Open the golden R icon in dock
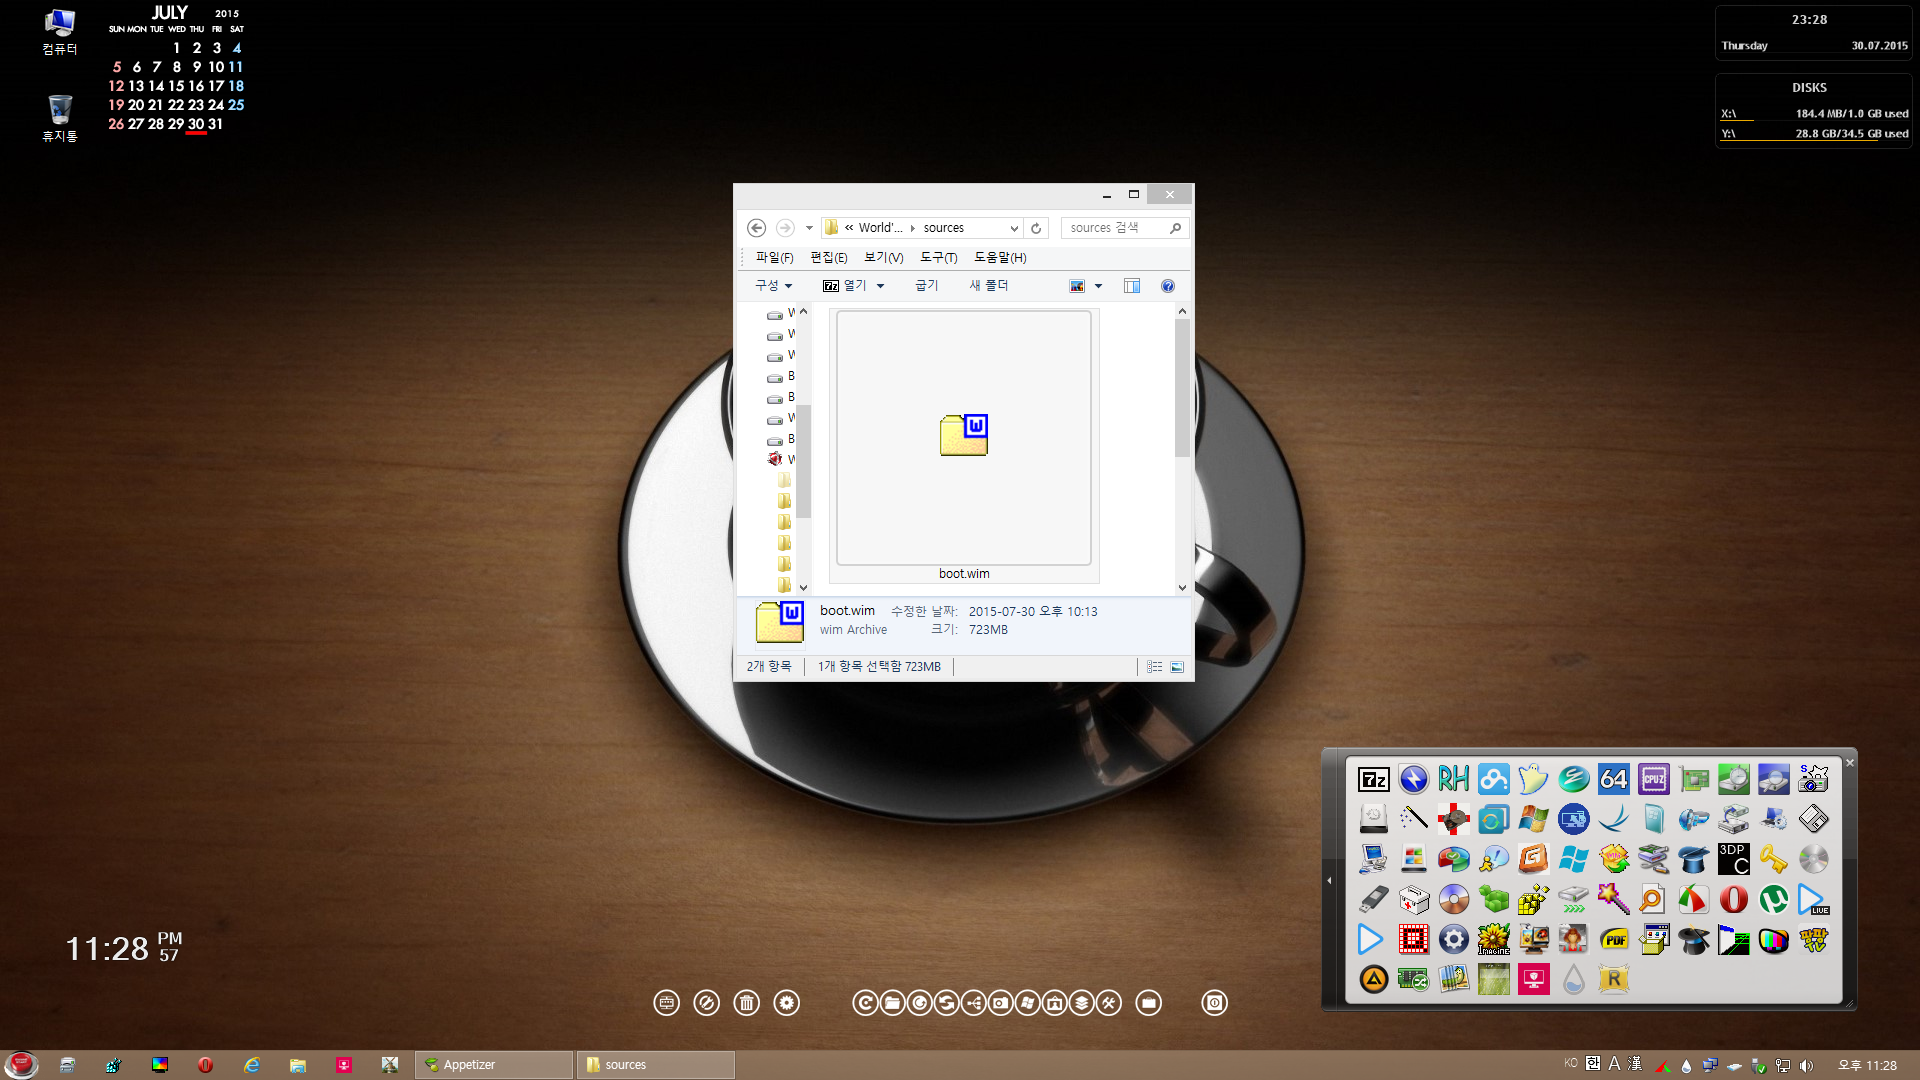Screen dimensions: 1920x1080 pos(1613,979)
